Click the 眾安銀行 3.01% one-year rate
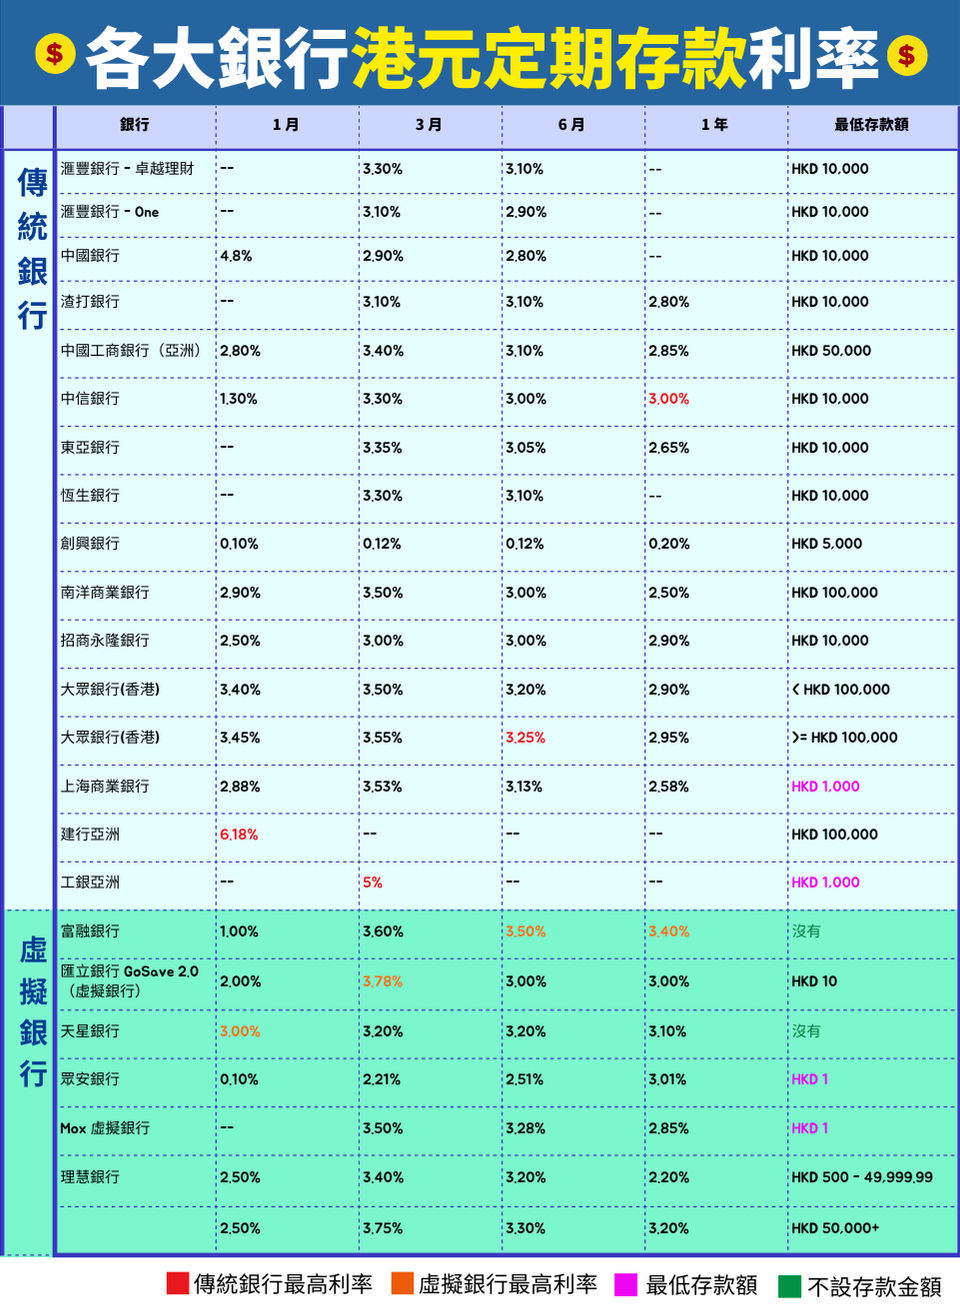960x1307 pixels. [668, 1079]
